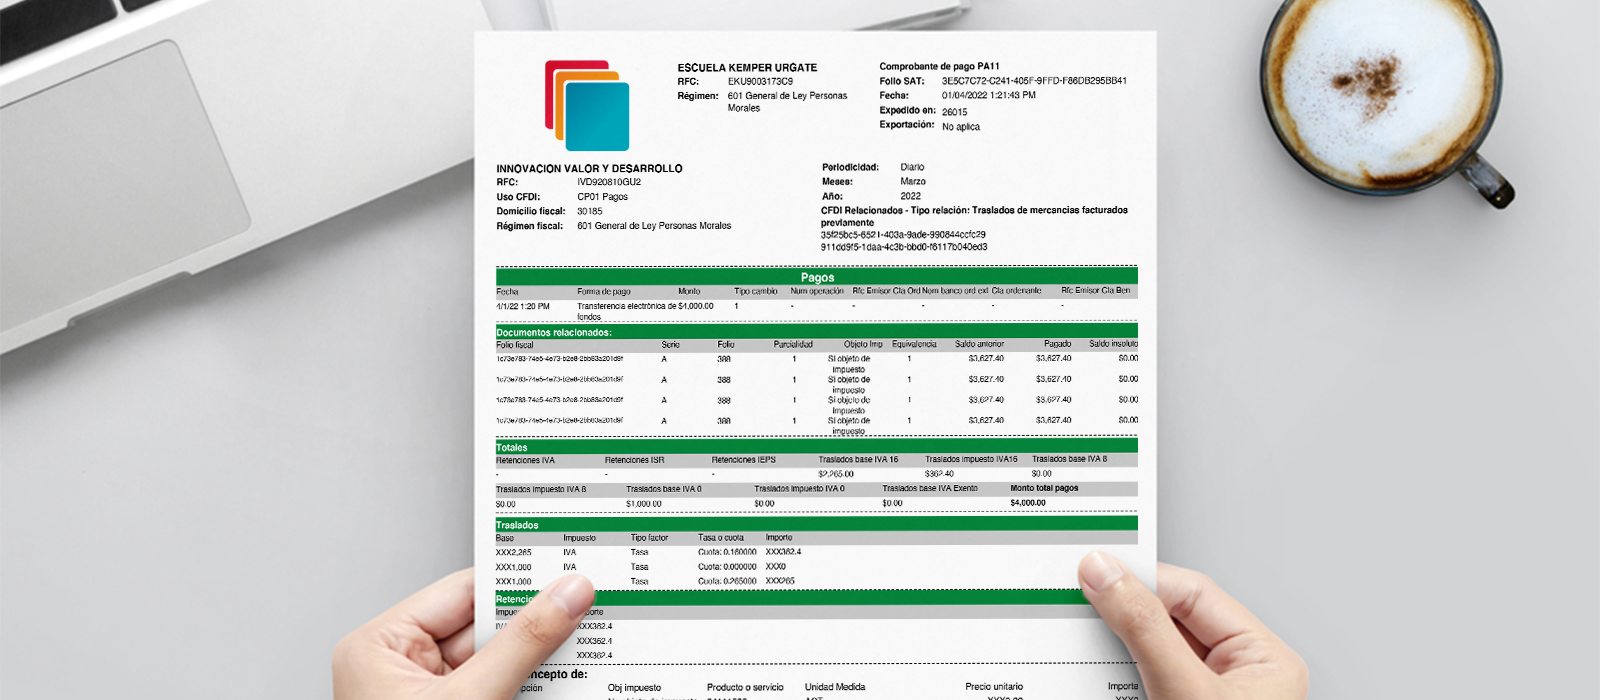Viewport: 1600px width, 700px height.
Task: Click the Exportación value No aplica
Action: pos(960,127)
